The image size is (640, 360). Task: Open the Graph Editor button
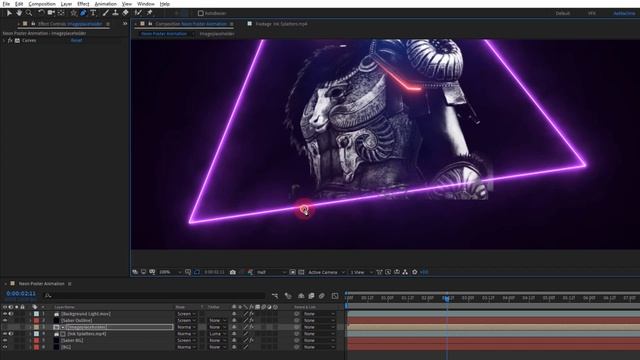point(335,296)
